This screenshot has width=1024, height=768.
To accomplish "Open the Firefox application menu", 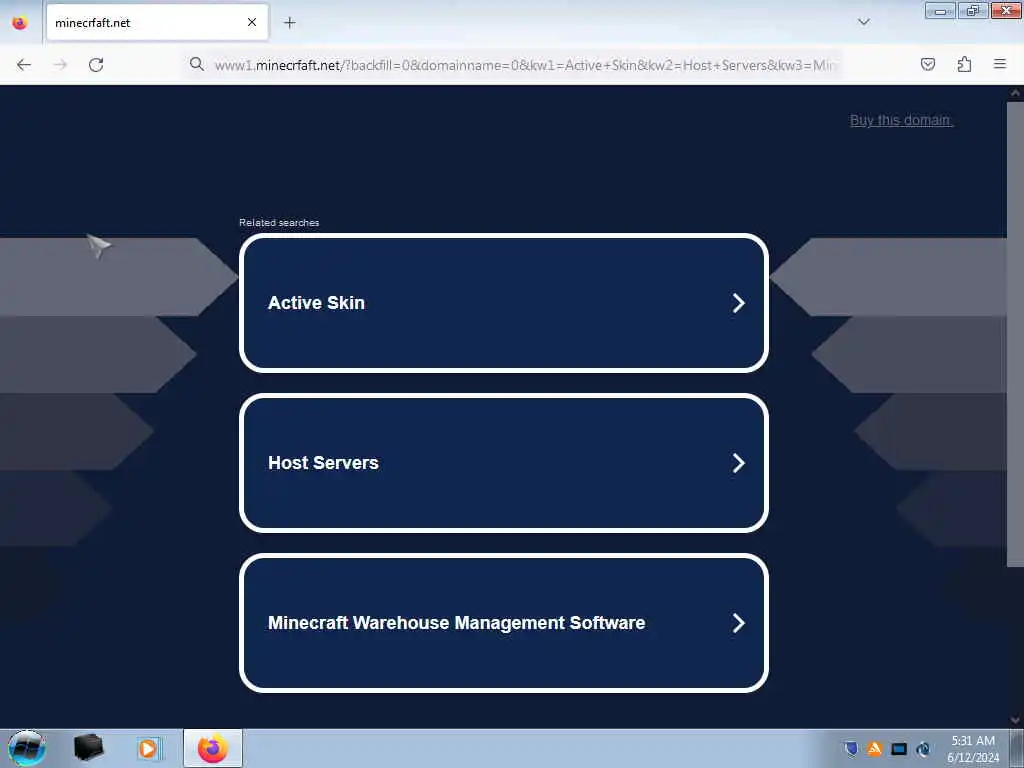I will pos(1000,64).
